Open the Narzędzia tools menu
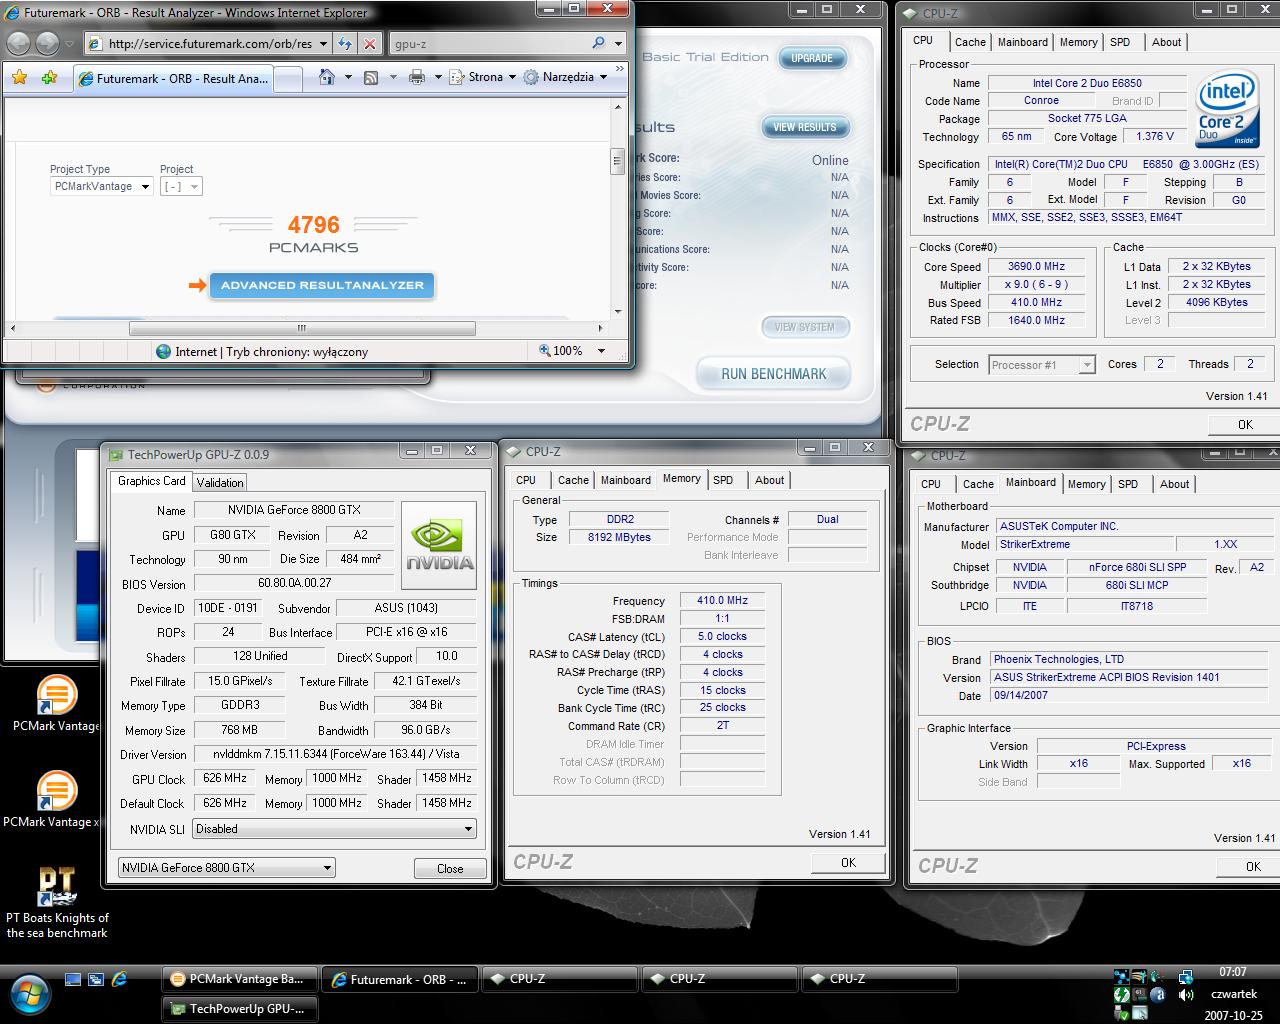The height and width of the screenshot is (1024, 1280). (565, 77)
